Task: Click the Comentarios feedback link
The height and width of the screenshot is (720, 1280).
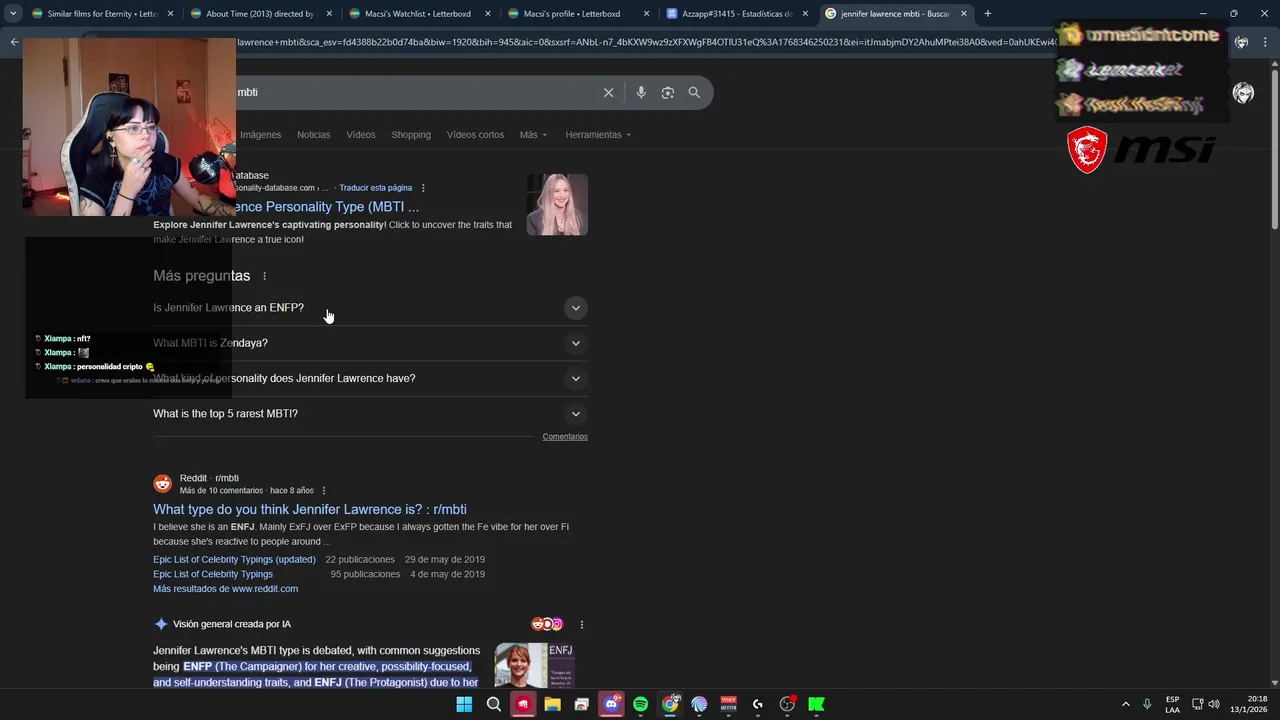Action: 565,437
